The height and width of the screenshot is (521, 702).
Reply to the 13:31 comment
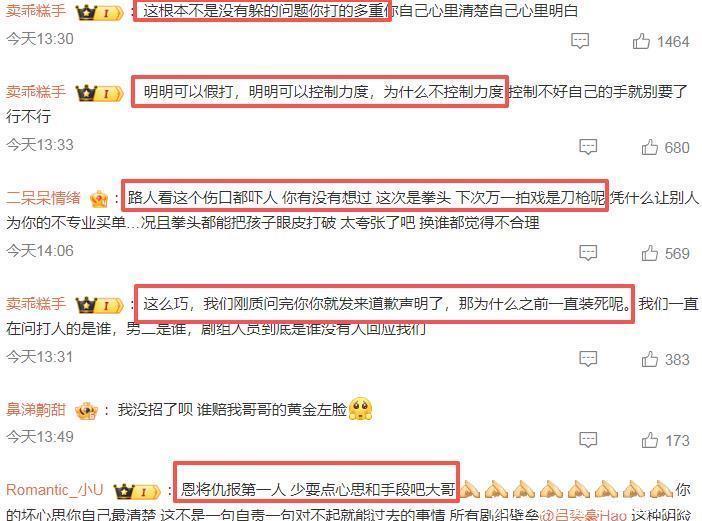coord(588,359)
